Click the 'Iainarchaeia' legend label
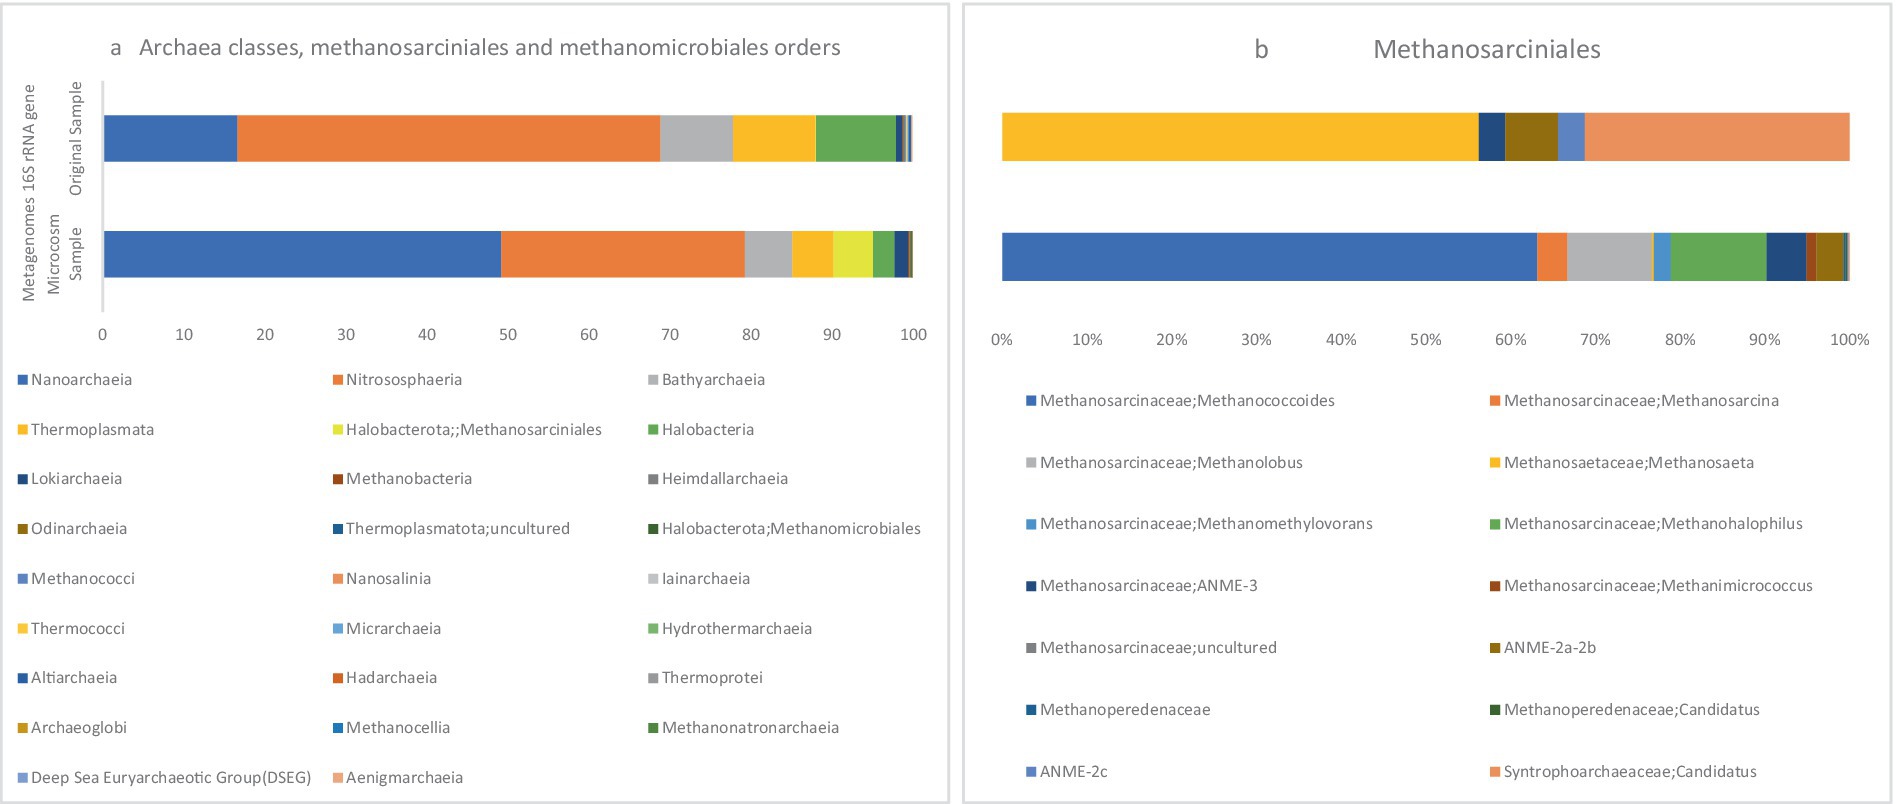This screenshot has width=1896, height=804. [706, 579]
